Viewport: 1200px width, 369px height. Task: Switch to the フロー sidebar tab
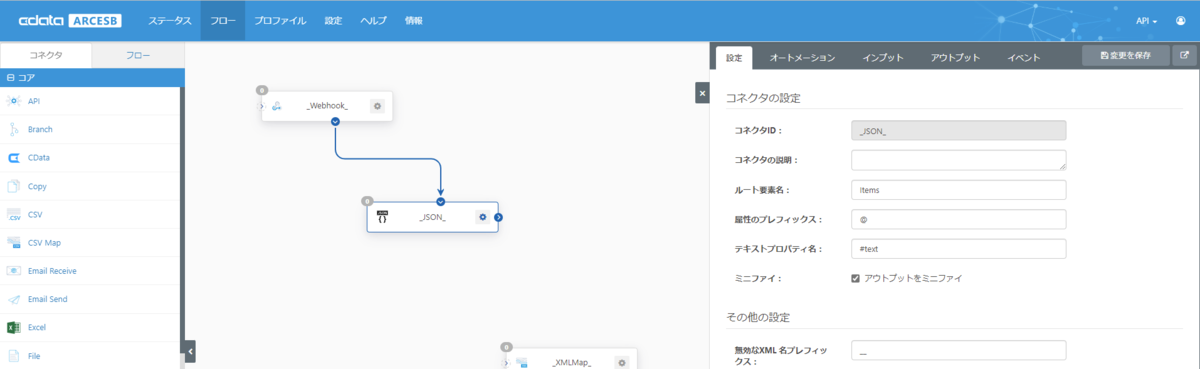coord(138,57)
